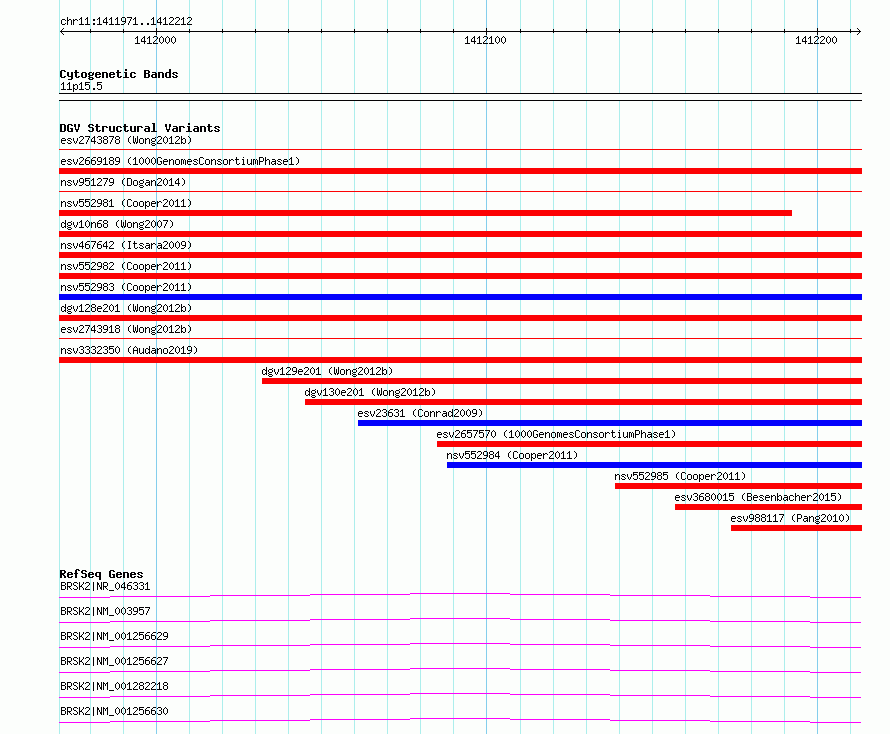Select the dgv10n68 (Wong2007) variant
Screen dimensions: 890x734
[x=117, y=224]
